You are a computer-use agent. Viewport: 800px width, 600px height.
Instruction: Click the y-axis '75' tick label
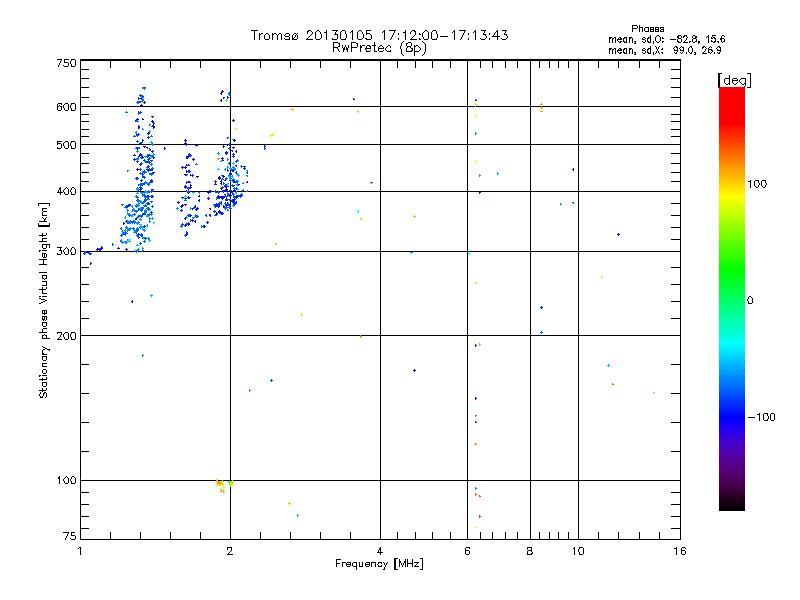tap(70, 536)
